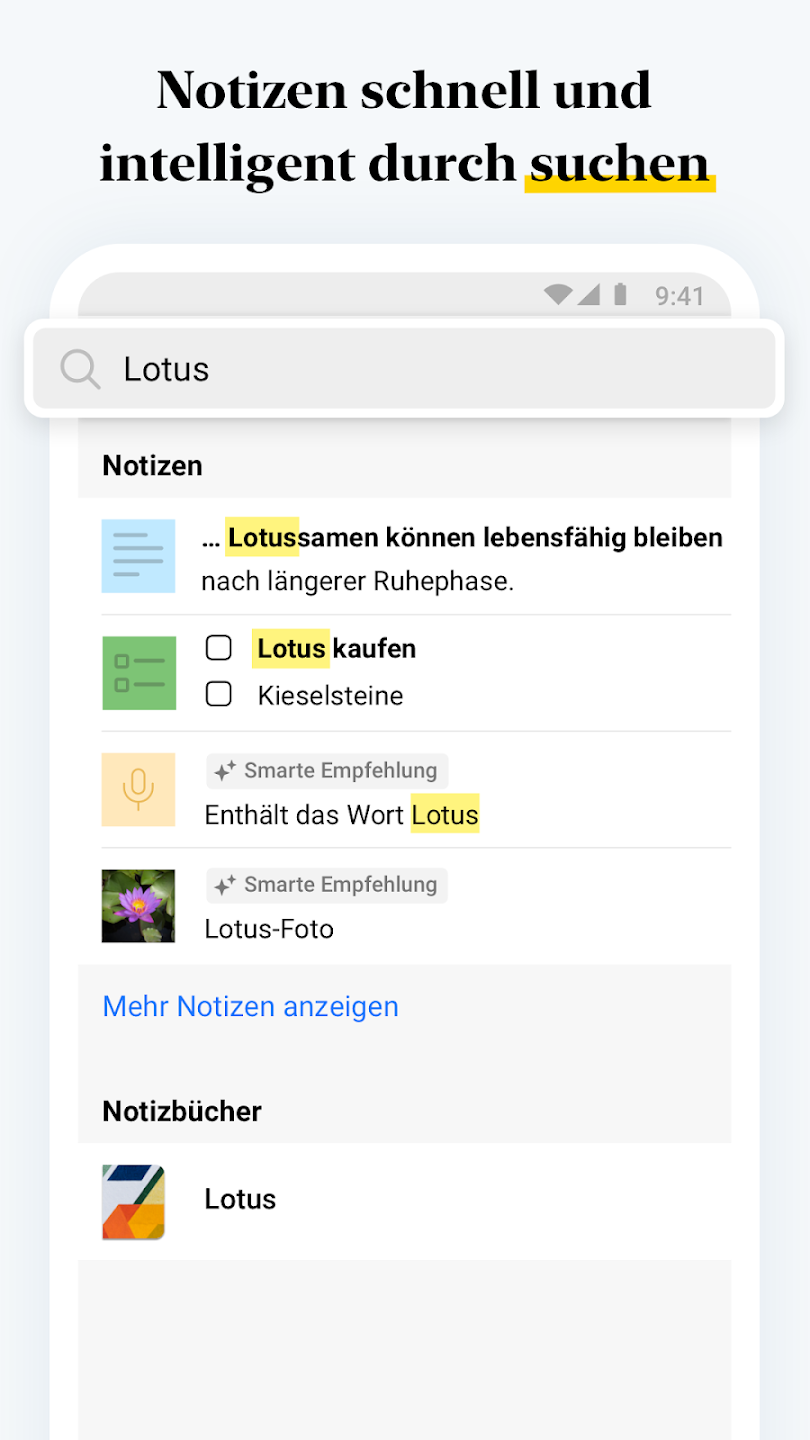Click Mehr Notizen anzeigen link
The width and height of the screenshot is (810, 1440).
250,1006
